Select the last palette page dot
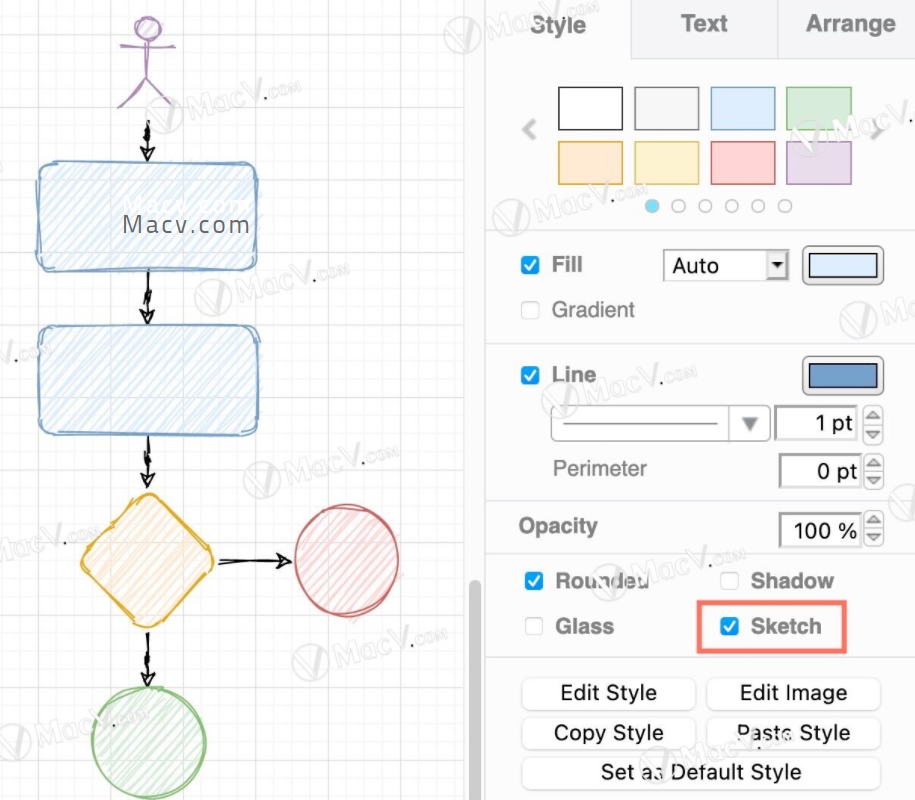The height and width of the screenshot is (800, 915). tap(785, 206)
